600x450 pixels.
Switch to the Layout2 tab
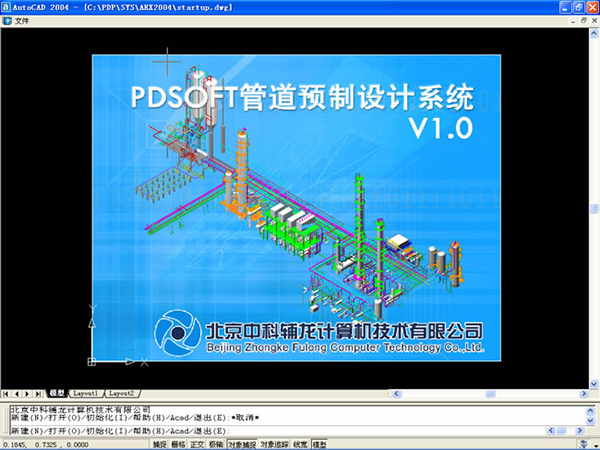(x=121, y=393)
